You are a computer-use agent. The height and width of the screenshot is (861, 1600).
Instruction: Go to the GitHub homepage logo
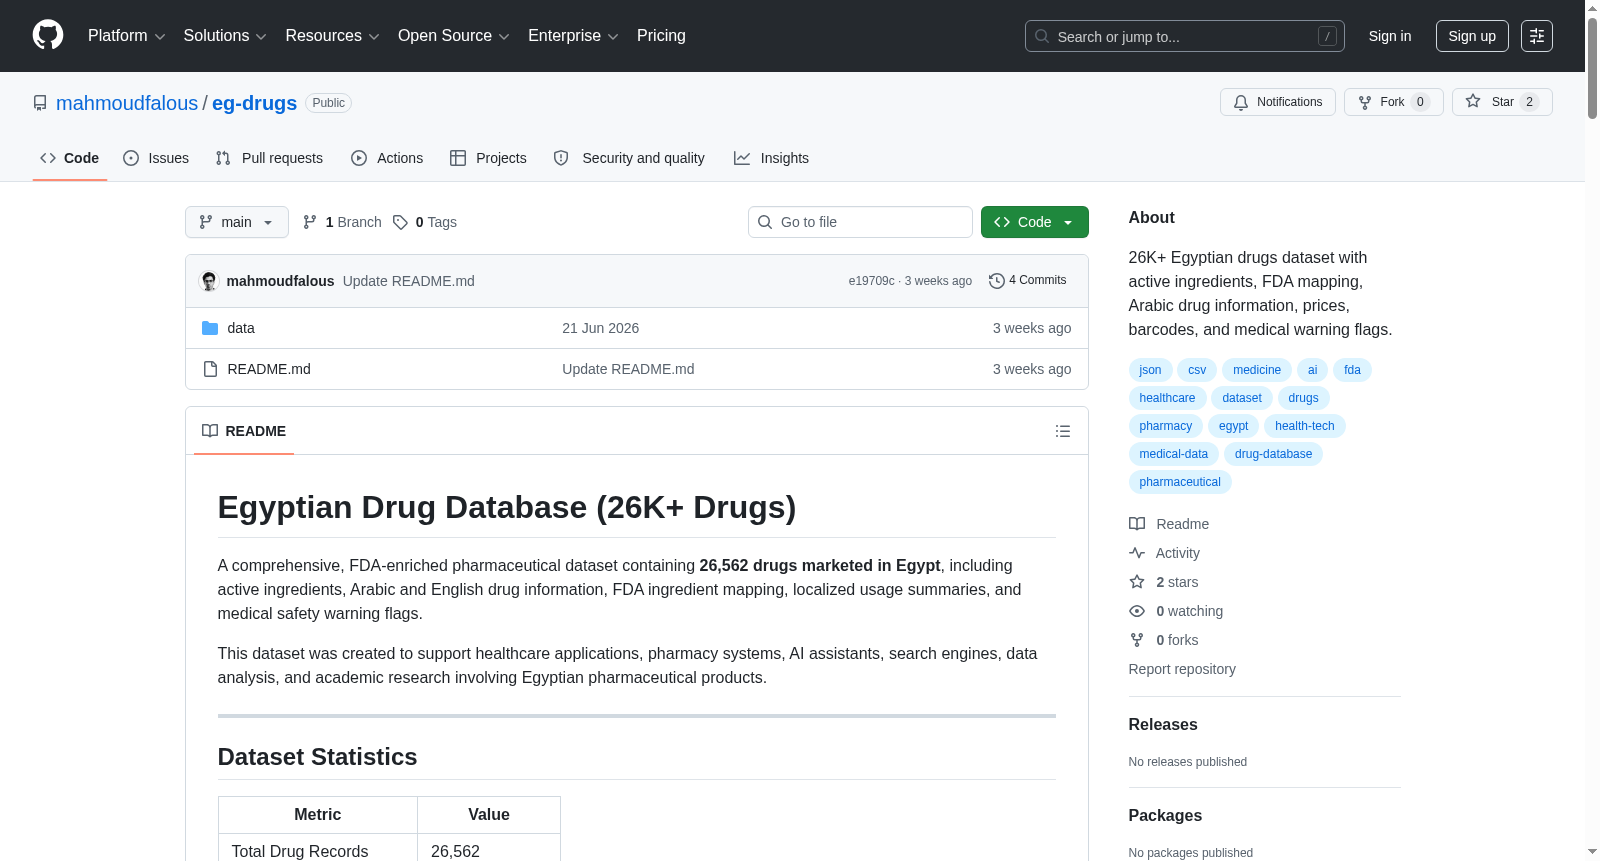48,36
